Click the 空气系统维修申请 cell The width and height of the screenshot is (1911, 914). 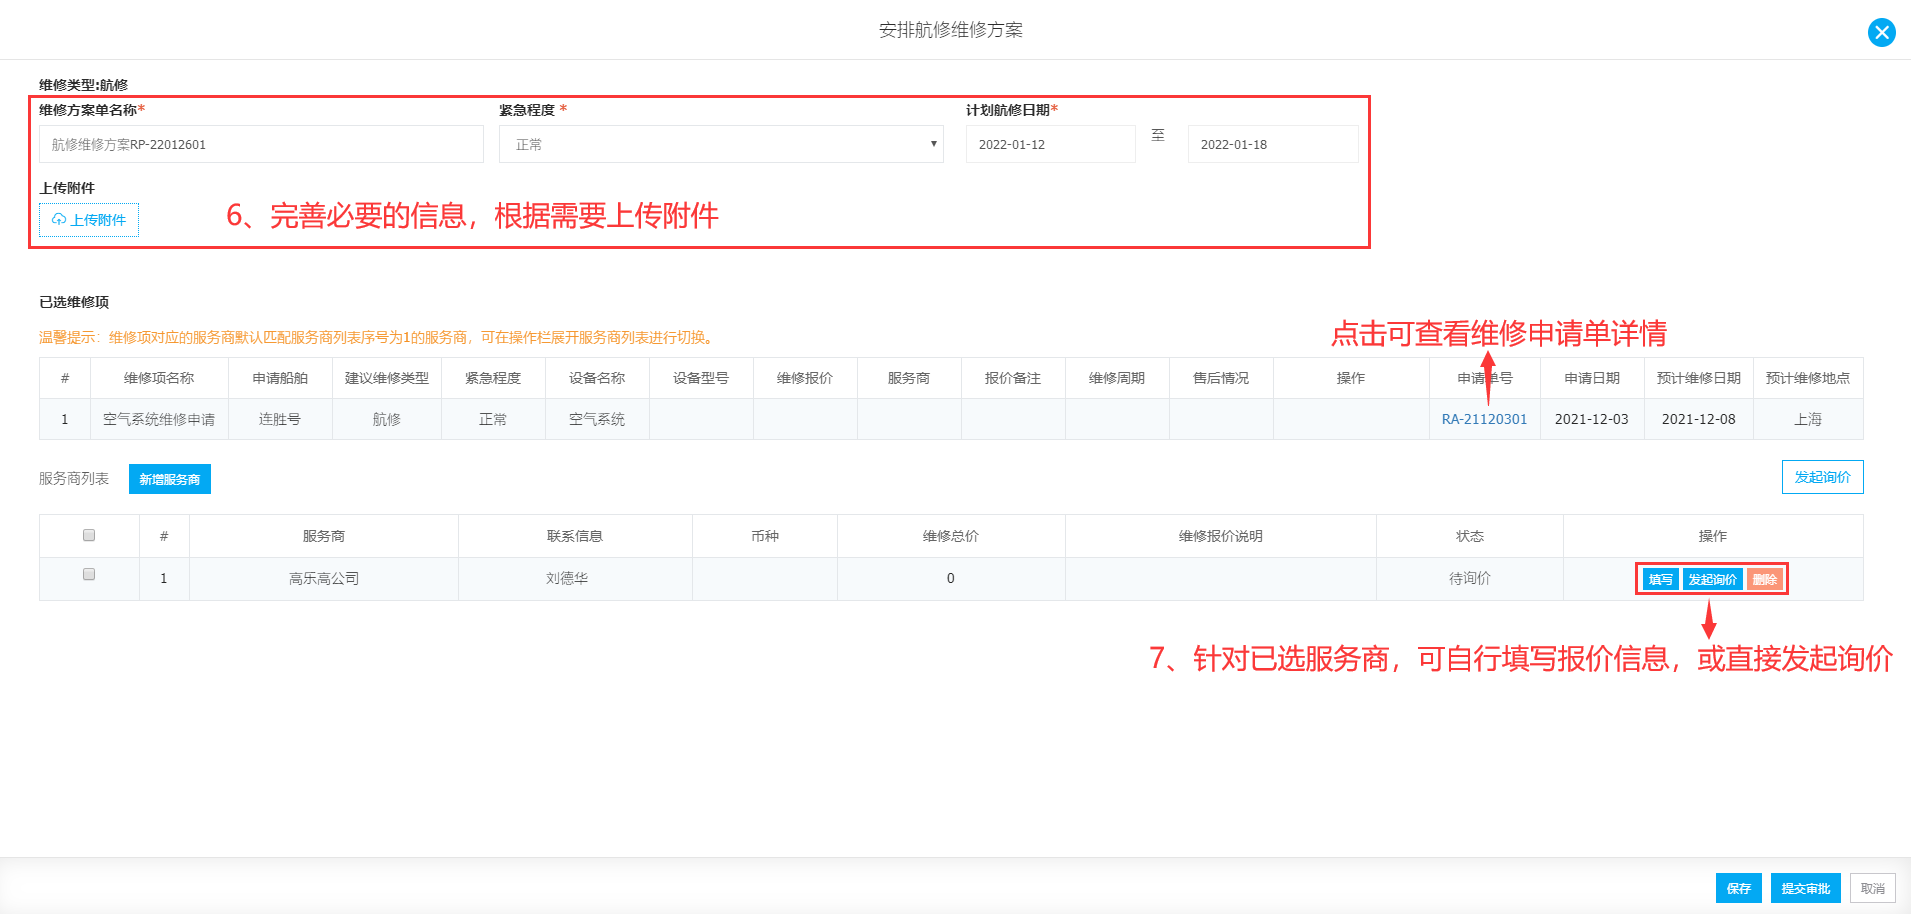pos(159,419)
